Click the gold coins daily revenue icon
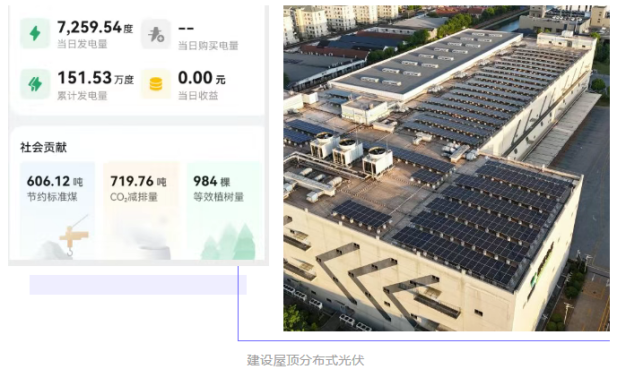 pos(156,84)
